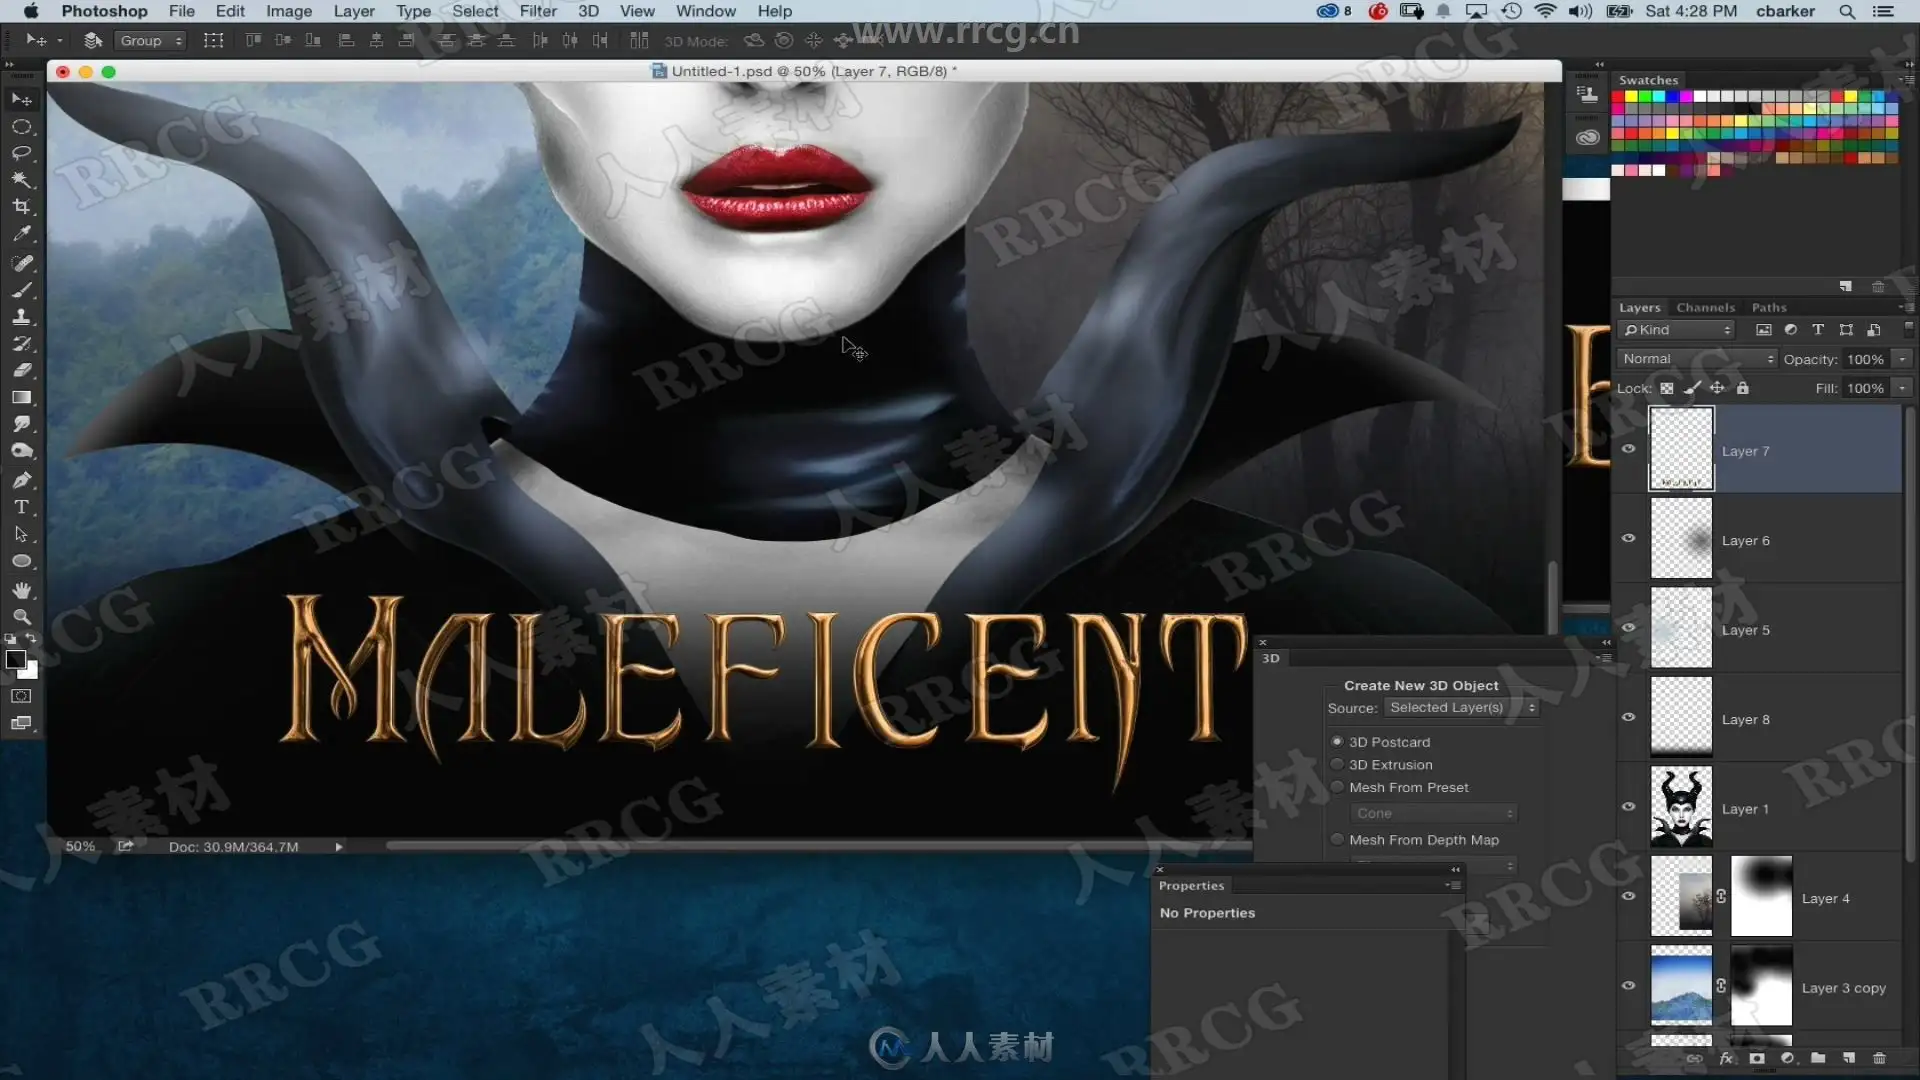Hide Layer 7 visibility eye
Image resolution: width=1920 pixels, height=1080 pixels.
(1628, 449)
